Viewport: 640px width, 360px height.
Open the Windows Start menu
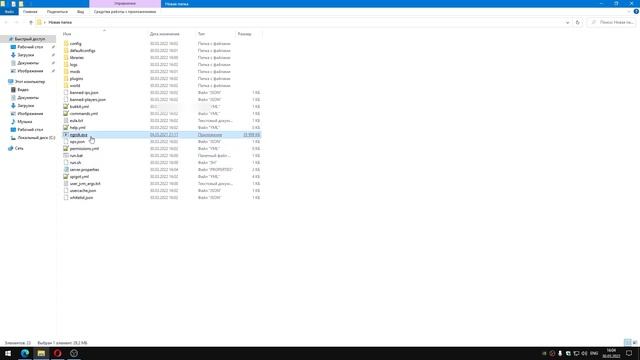click(x=8, y=353)
